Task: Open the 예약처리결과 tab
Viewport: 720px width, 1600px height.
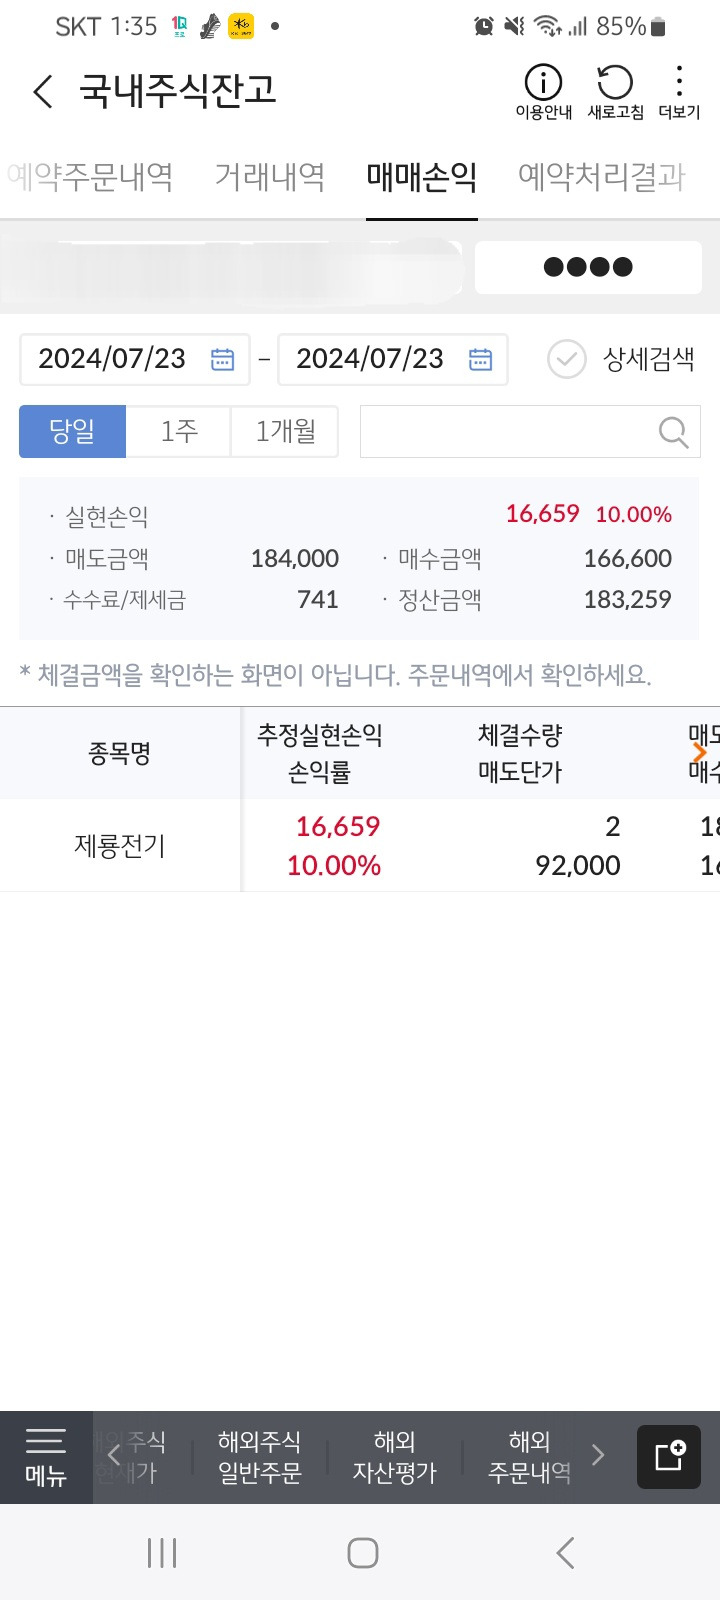Action: 601,177
